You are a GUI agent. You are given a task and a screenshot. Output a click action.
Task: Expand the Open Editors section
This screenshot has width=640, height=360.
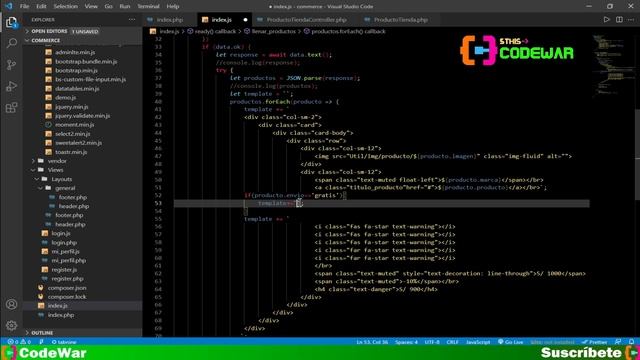click(x=82, y=31)
